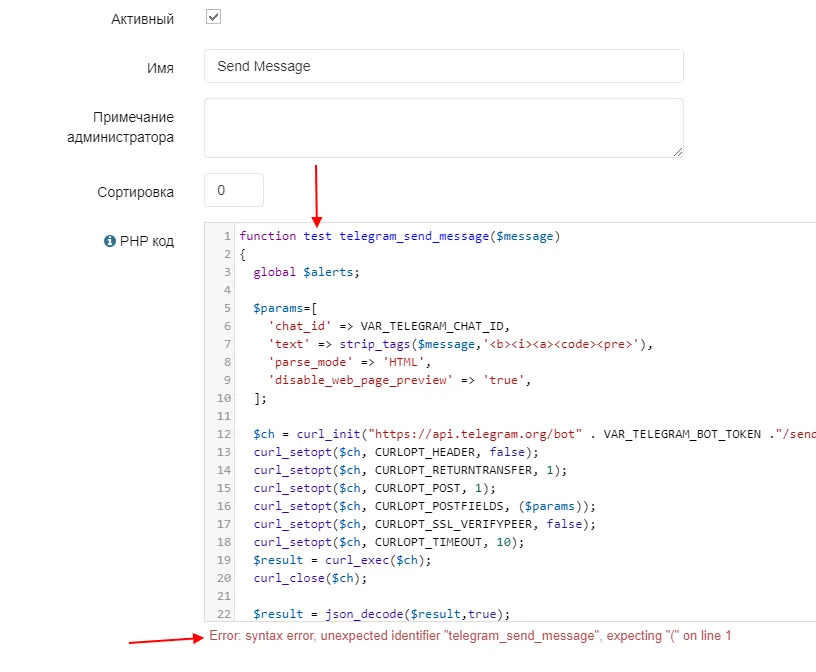The image size is (816, 672).
Task: Place cursor on global $alerts line
Action: (306, 272)
